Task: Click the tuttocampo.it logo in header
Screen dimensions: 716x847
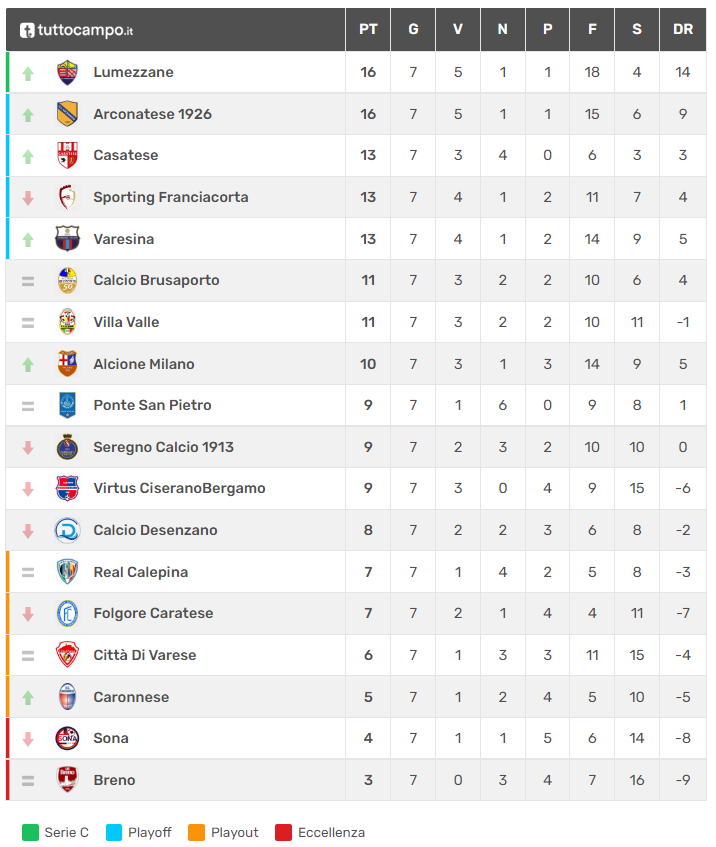Action: [76, 30]
